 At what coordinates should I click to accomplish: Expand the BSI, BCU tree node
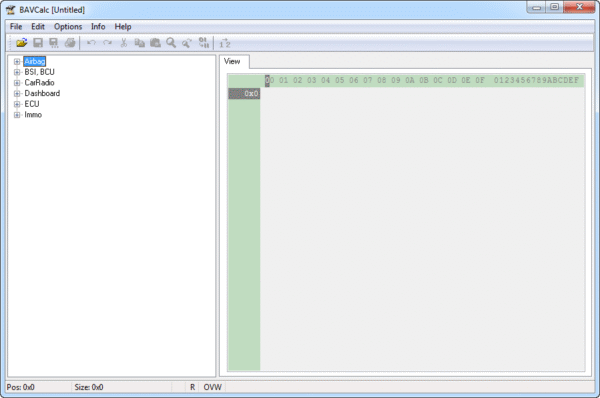[17, 72]
